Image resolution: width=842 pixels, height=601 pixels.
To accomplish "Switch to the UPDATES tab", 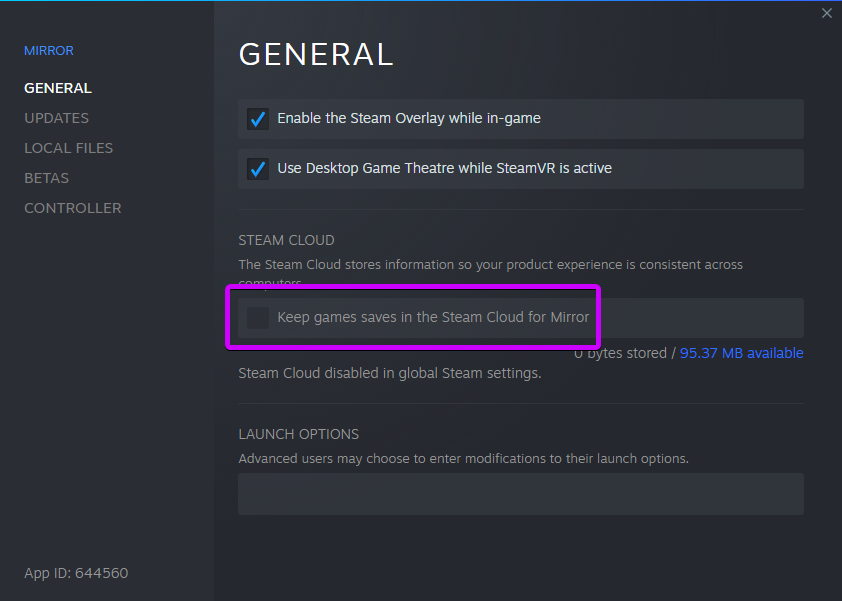I will (x=56, y=118).
